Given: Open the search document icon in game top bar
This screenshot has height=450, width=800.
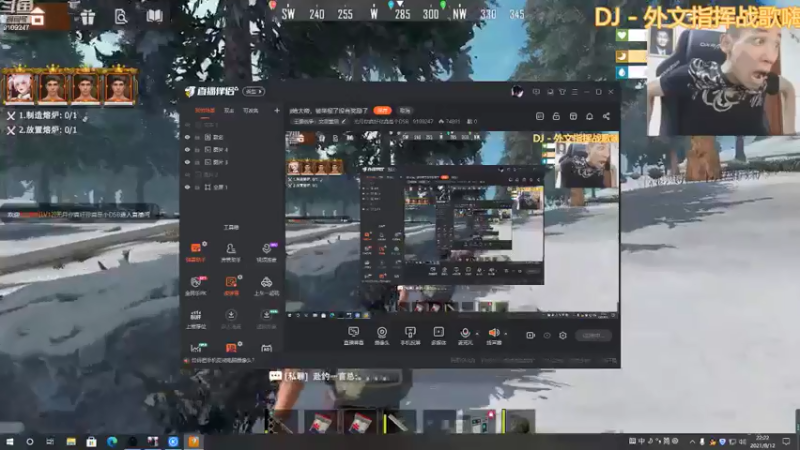Looking at the screenshot, I should [121, 17].
